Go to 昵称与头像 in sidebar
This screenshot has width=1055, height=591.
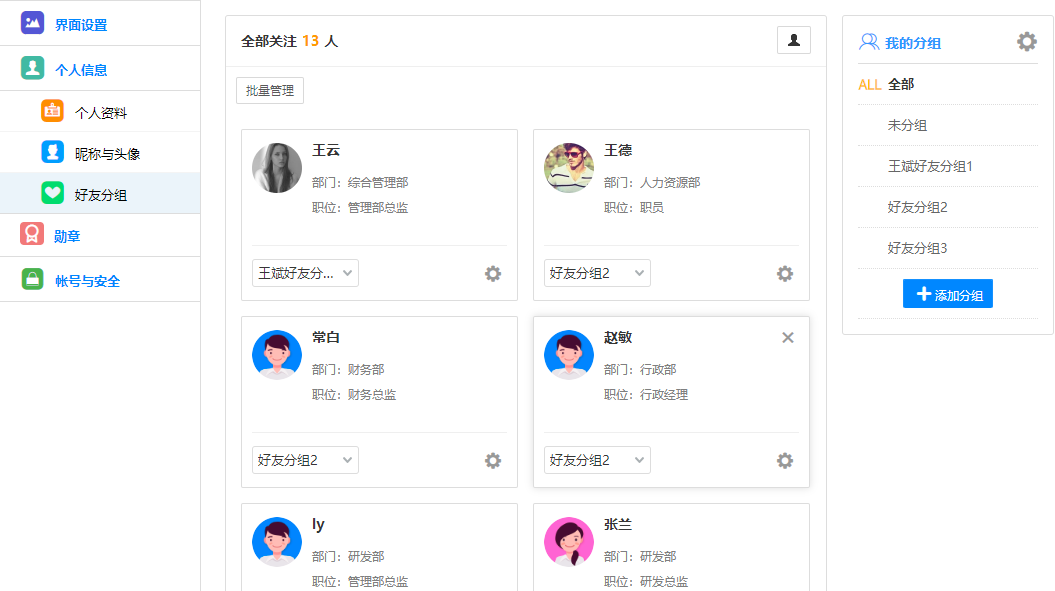point(107,154)
